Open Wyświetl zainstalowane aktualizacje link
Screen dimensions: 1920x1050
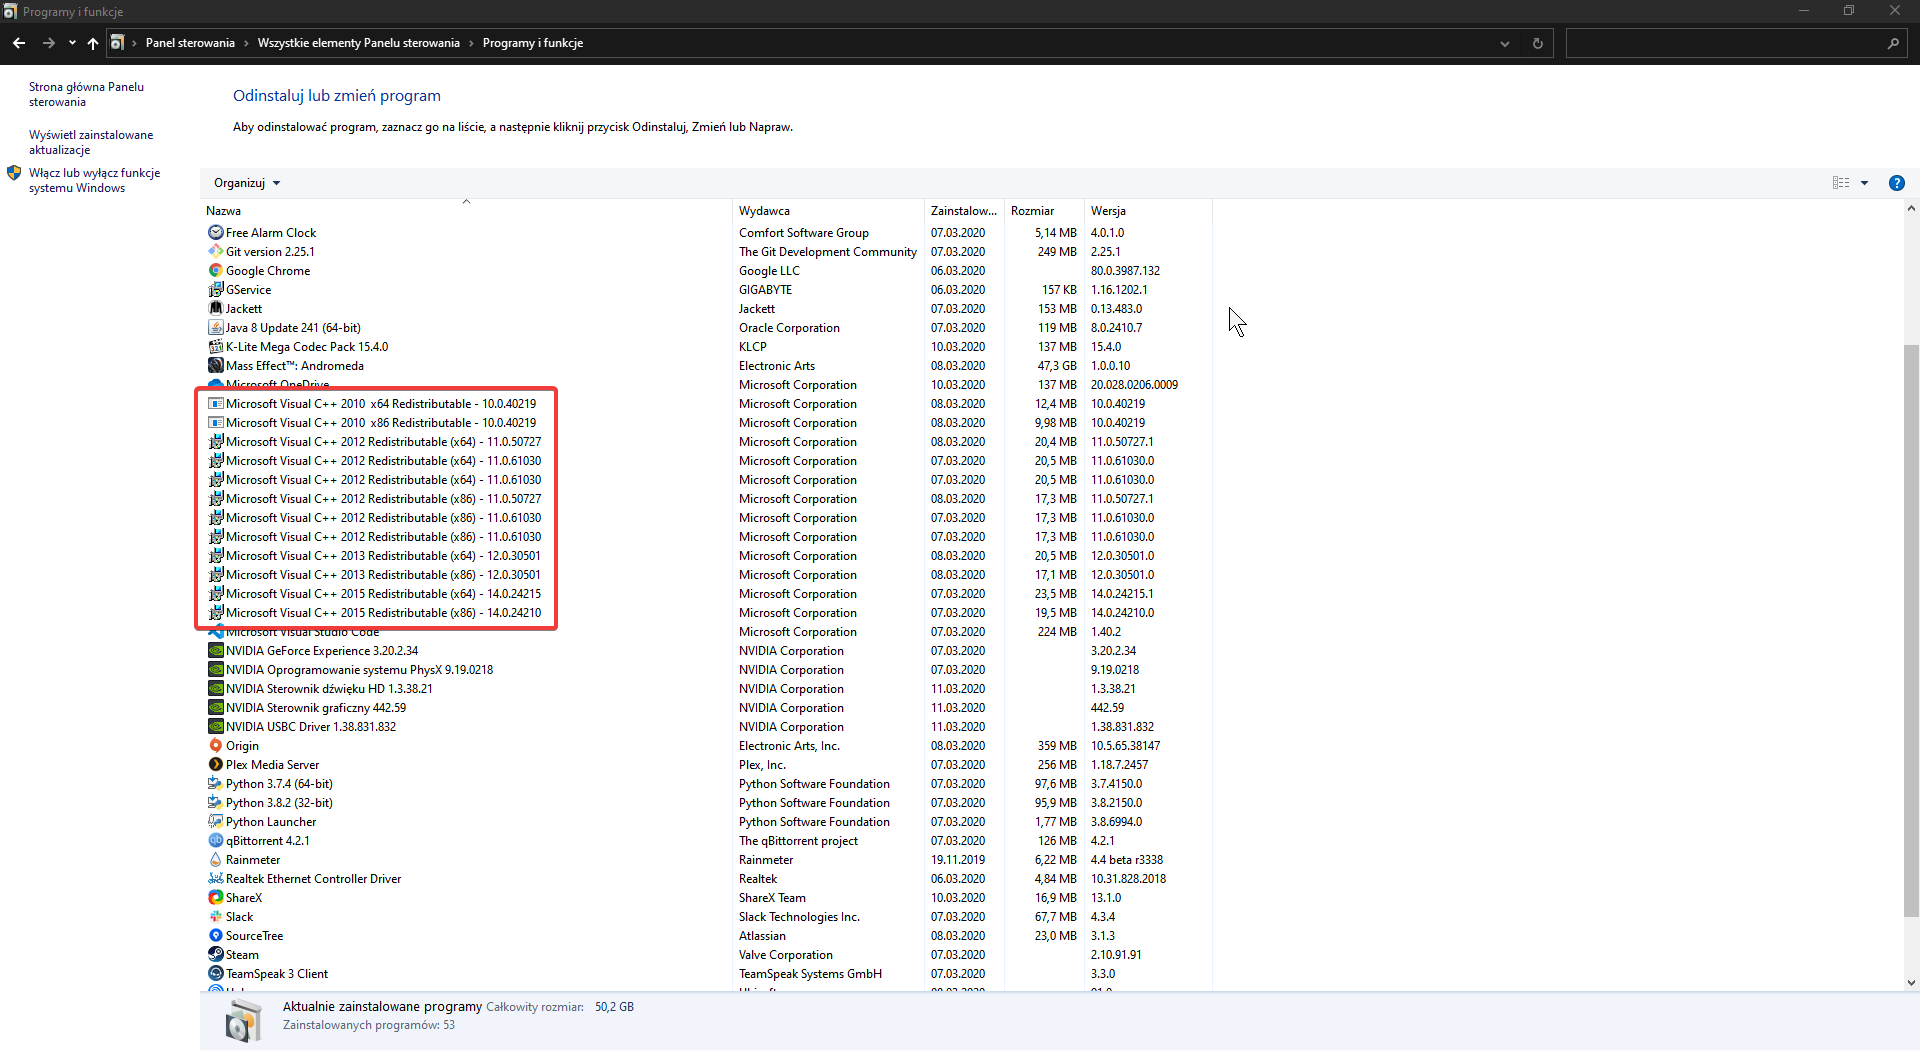pos(90,142)
